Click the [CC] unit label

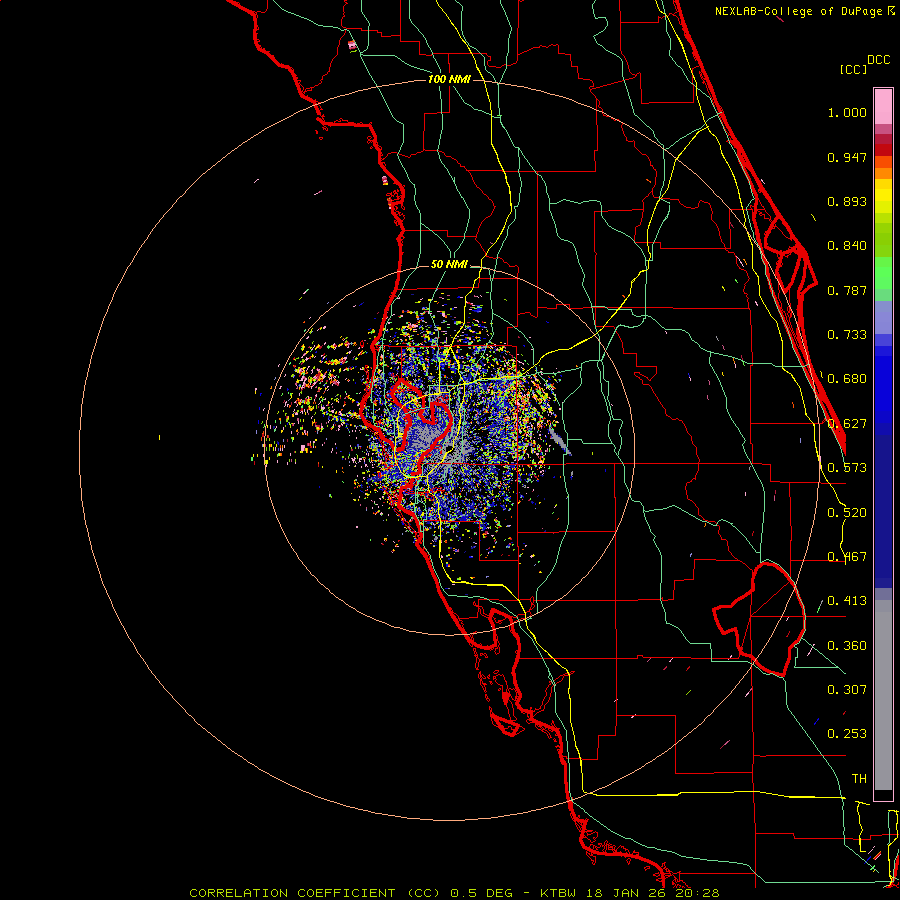tap(853, 69)
